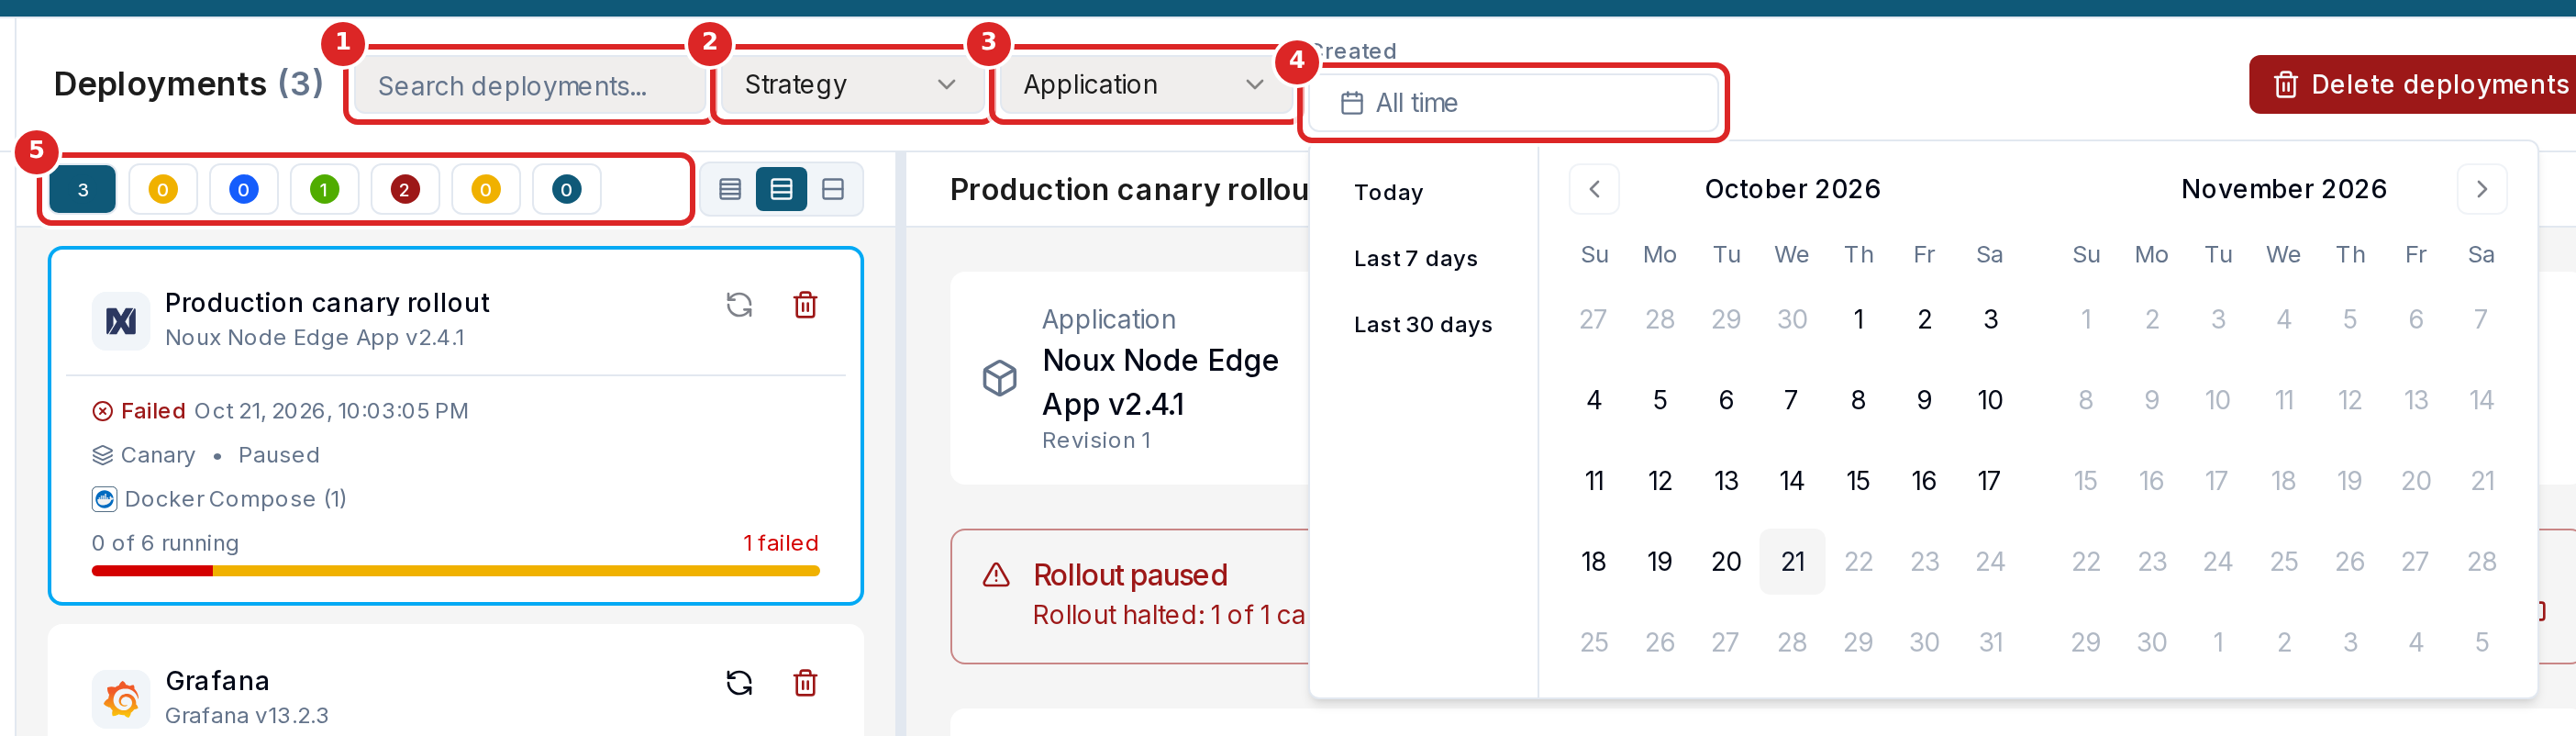The width and height of the screenshot is (2576, 736).
Task: Click the cube icon beside Application details
Action: (999, 378)
